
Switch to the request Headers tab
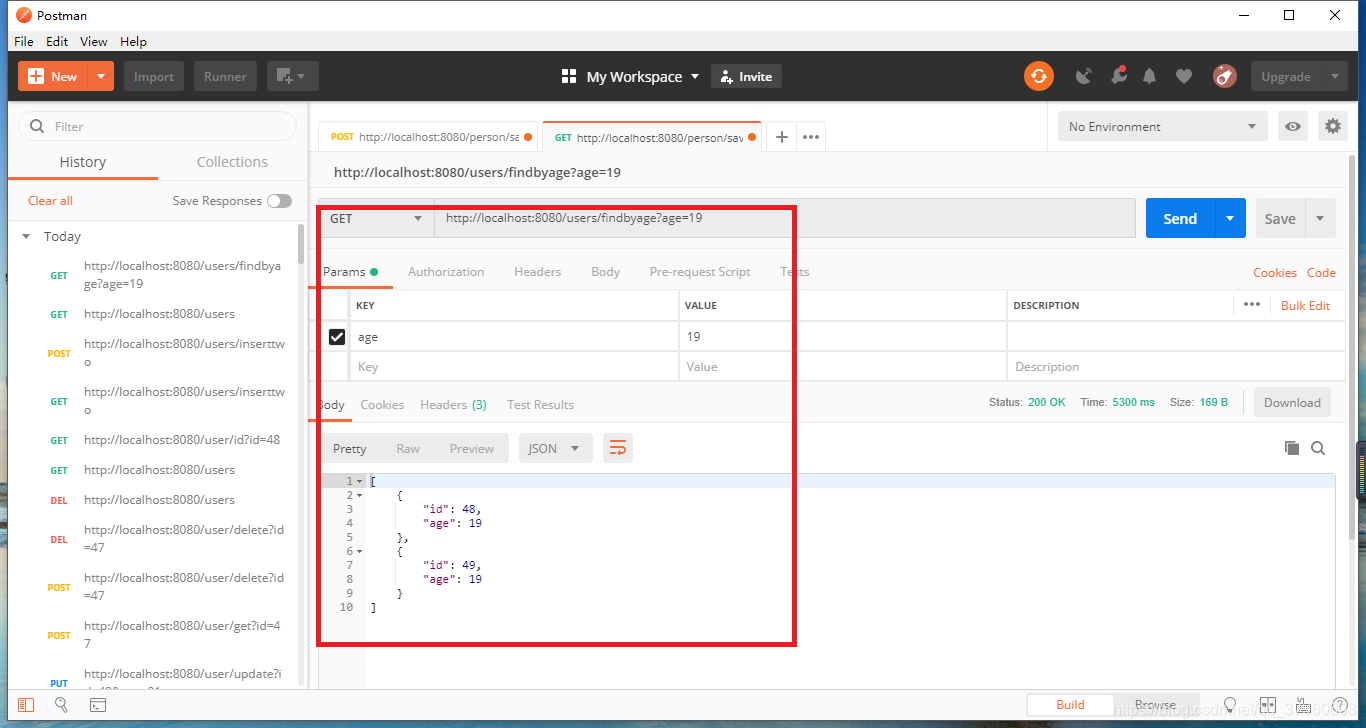tap(538, 272)
